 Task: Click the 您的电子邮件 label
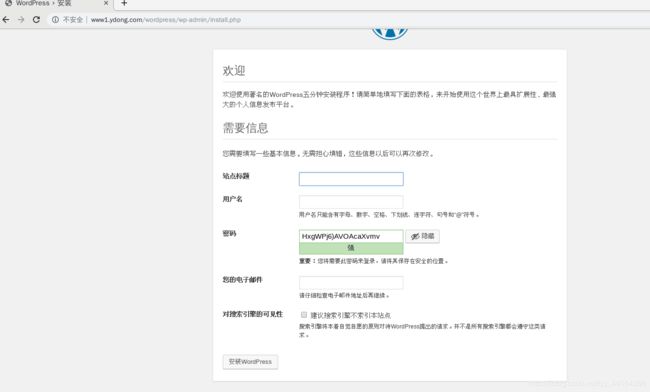243,280
